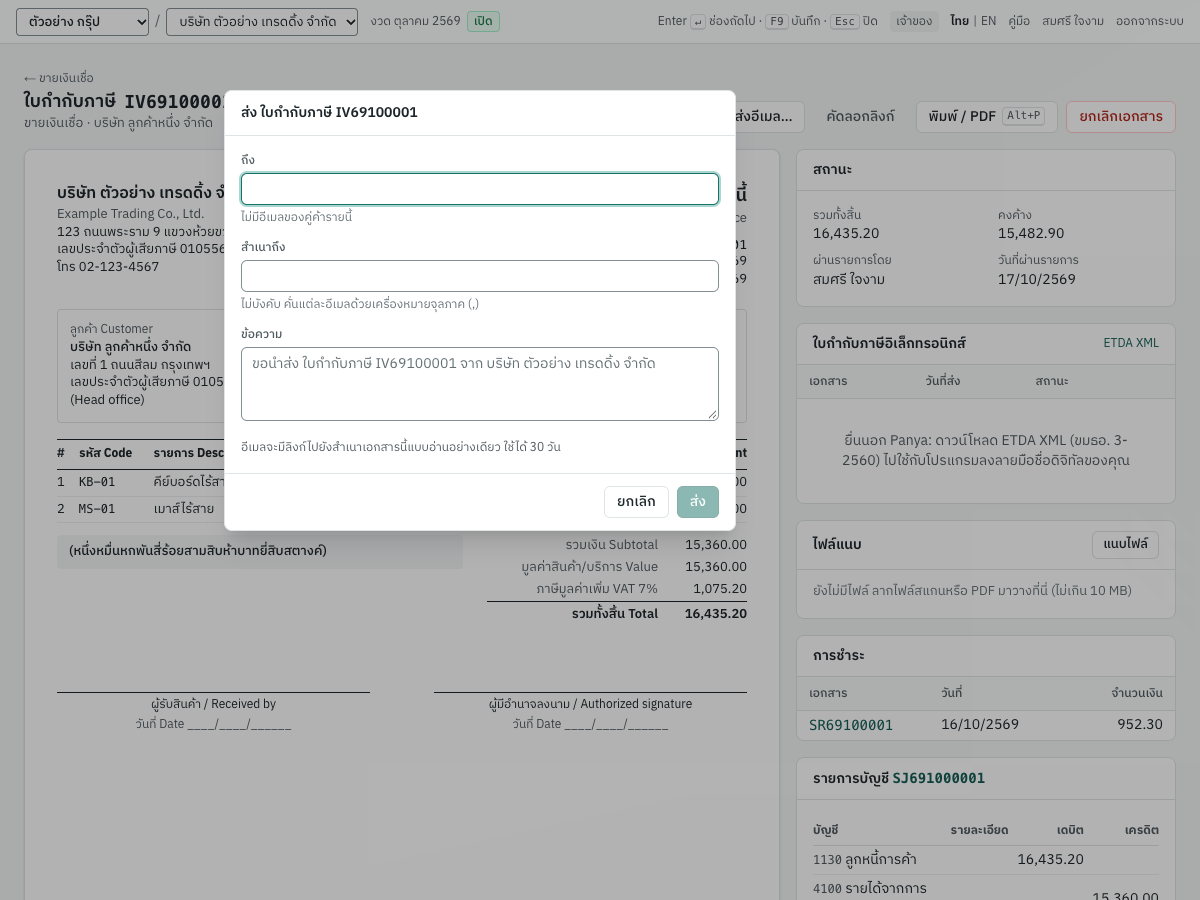Viewport: 1200px width, 900px height.
Task: Open the ตัวอย่าง กรุ๊ป group dropdown
Action: (x=82, y=21)
